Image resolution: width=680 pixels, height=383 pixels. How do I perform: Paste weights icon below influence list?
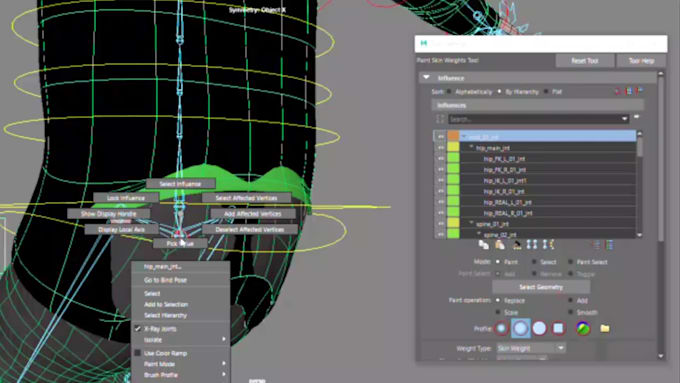point(500,245)
